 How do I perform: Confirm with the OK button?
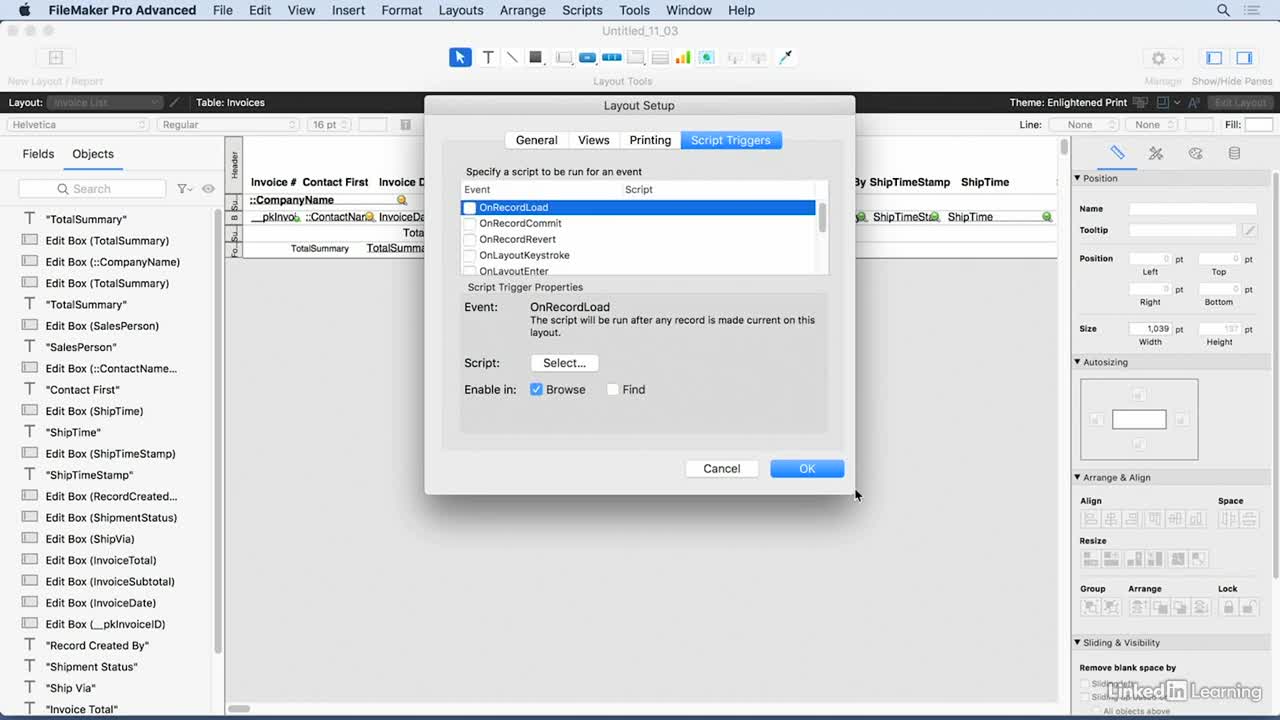coord(807,468)
